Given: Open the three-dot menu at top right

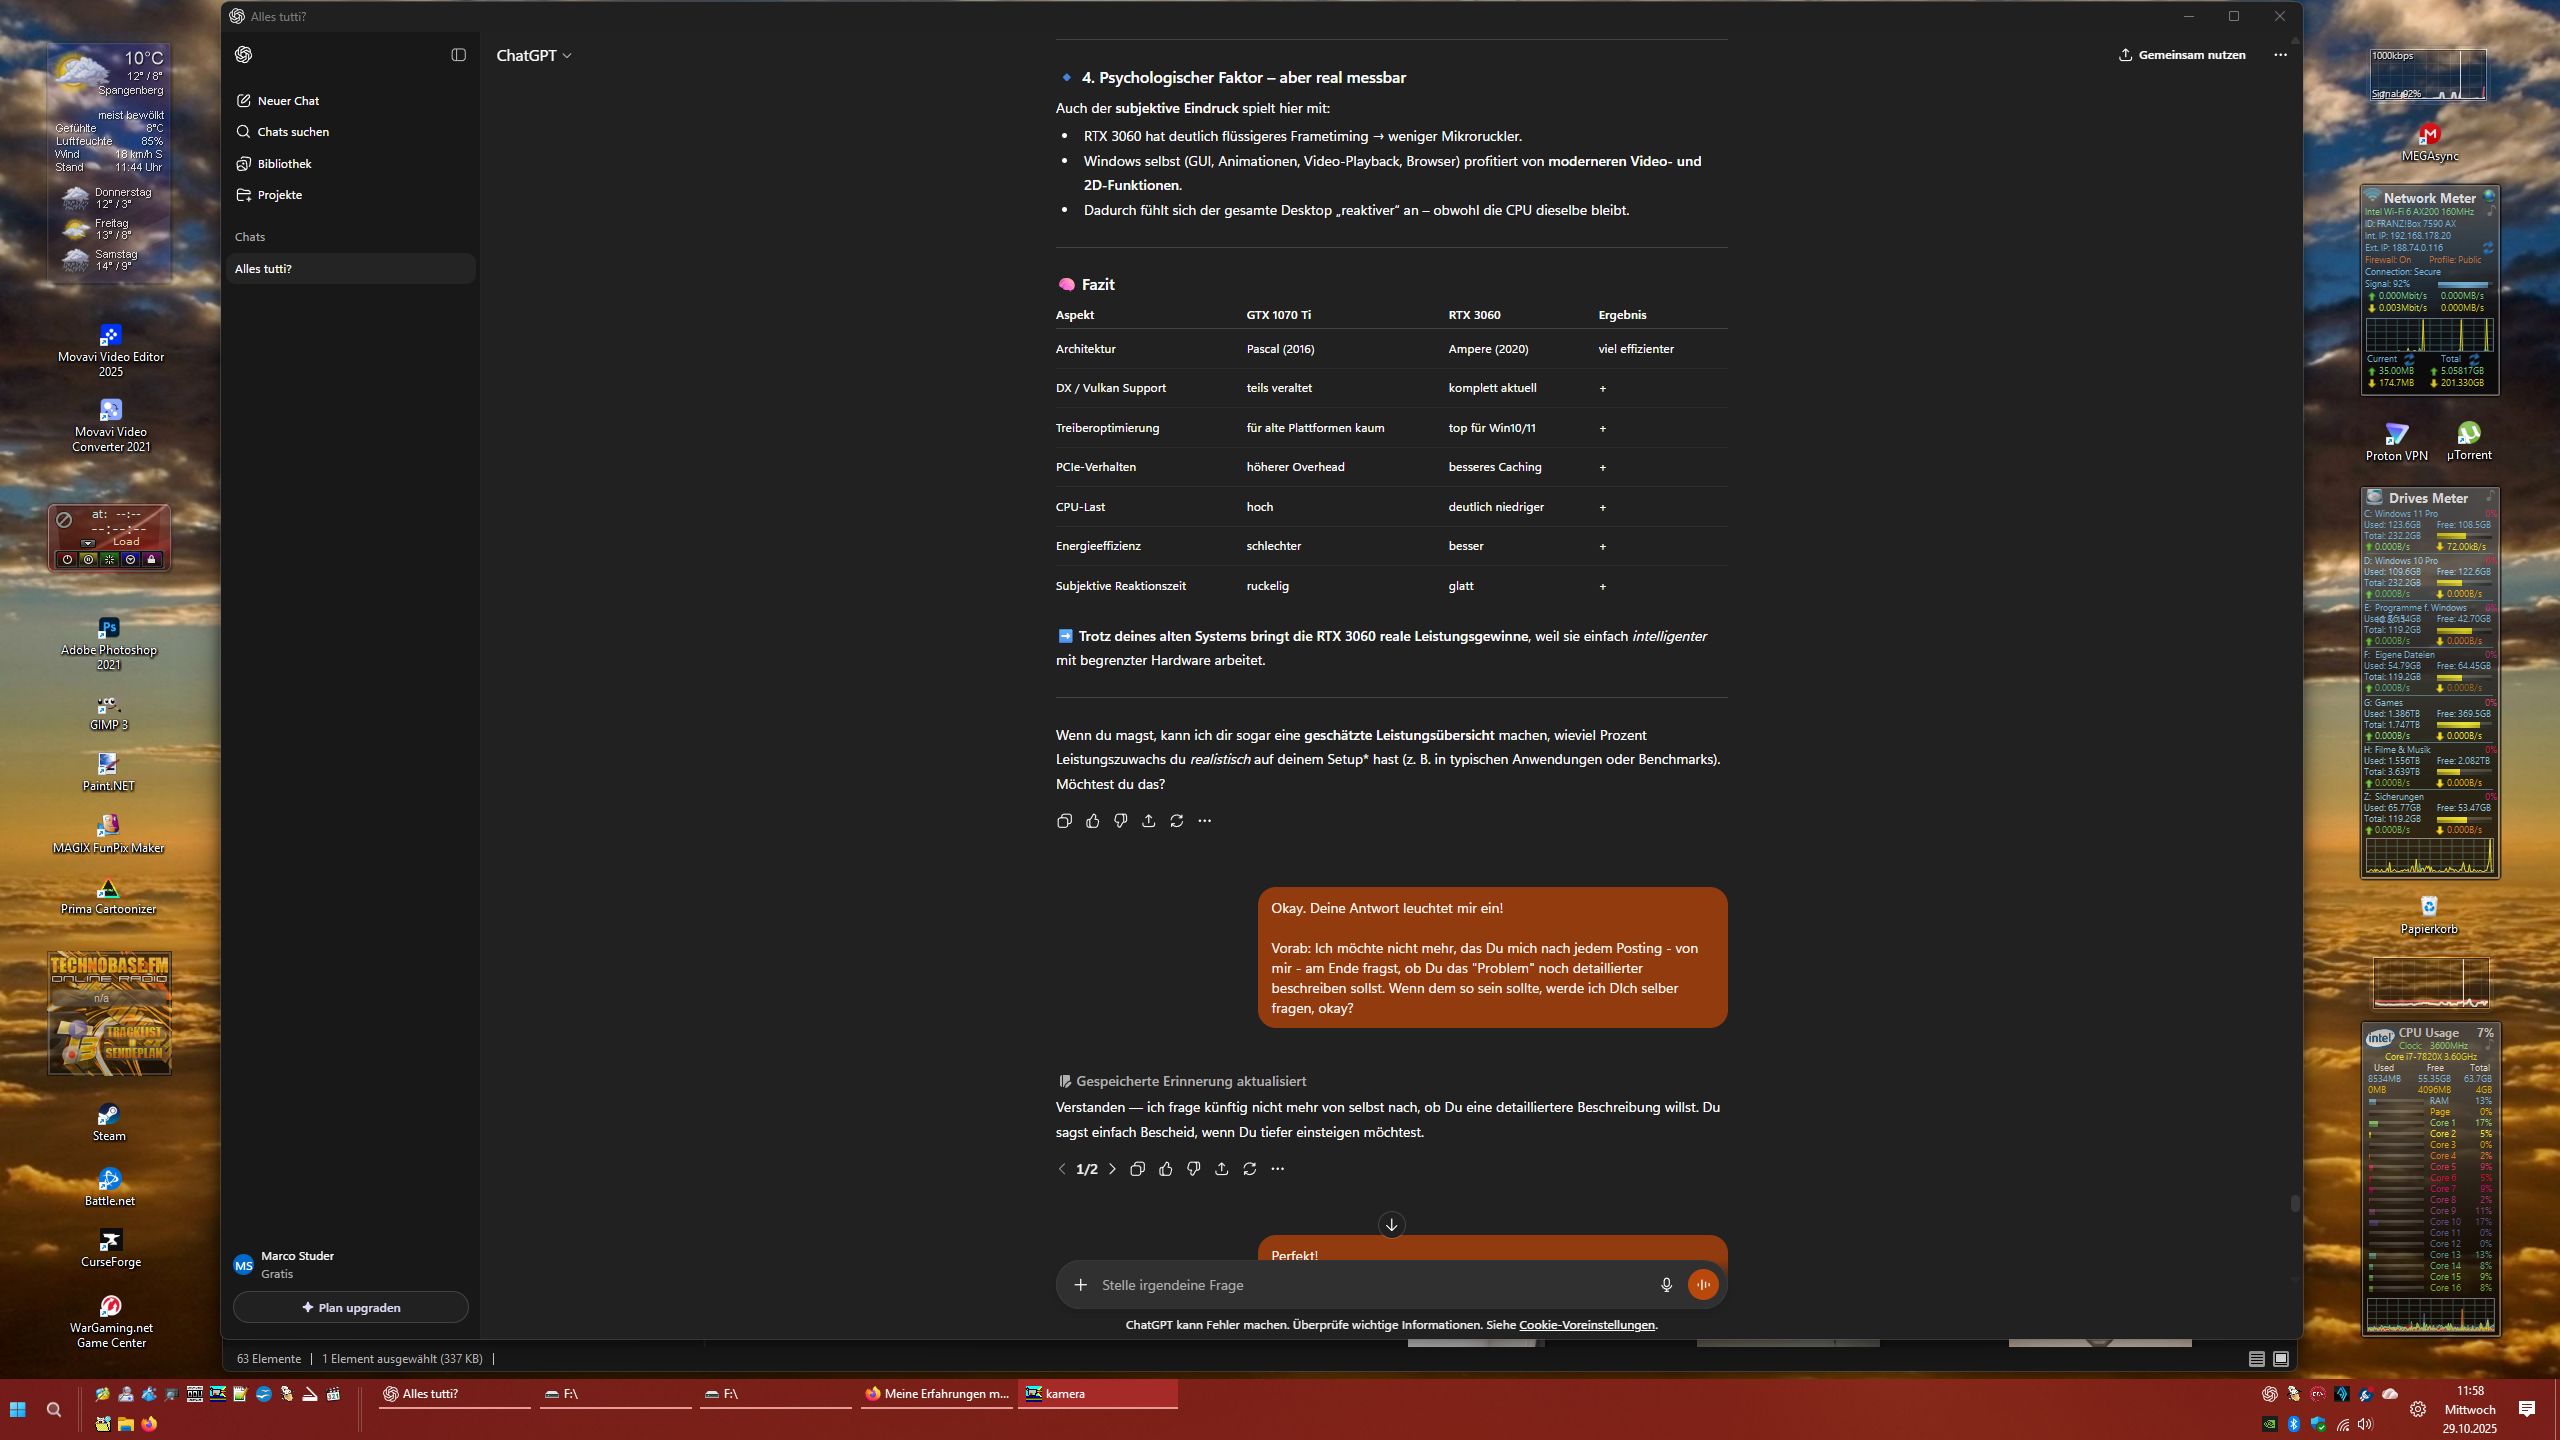Looking at the screenshot, I should (2280, 55).
